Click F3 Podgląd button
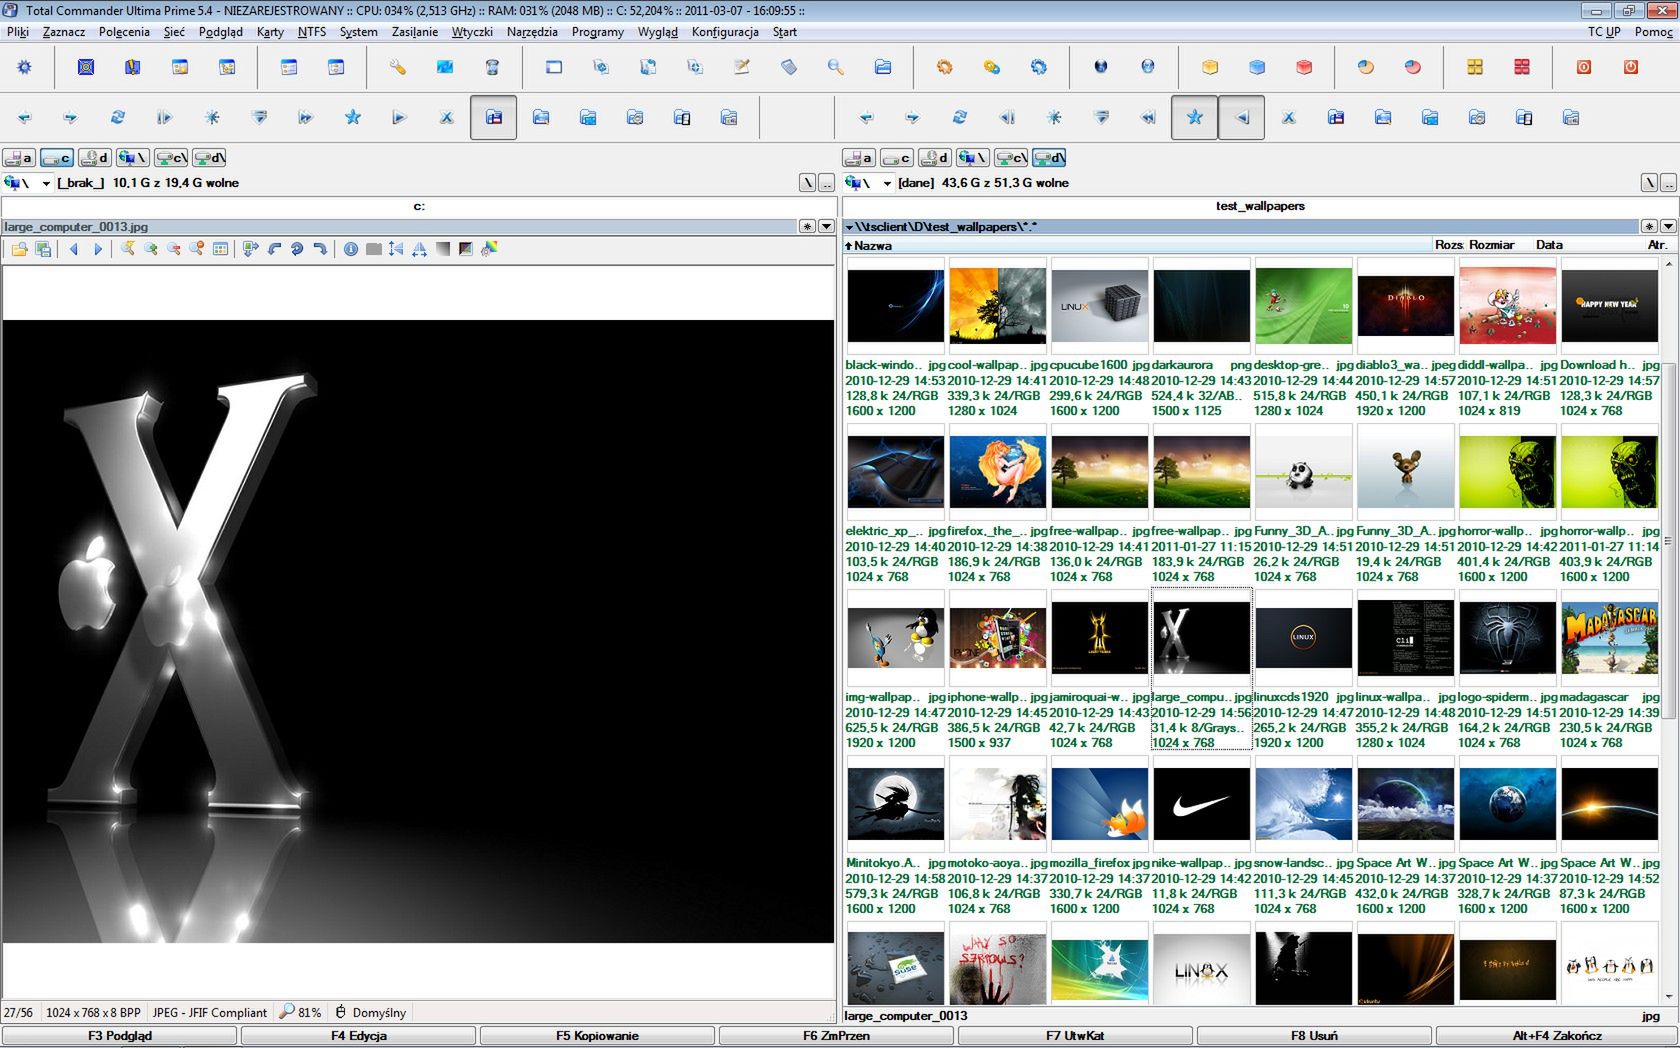The width and height of the screenshot is (1680, 1048). [120, 1036]
